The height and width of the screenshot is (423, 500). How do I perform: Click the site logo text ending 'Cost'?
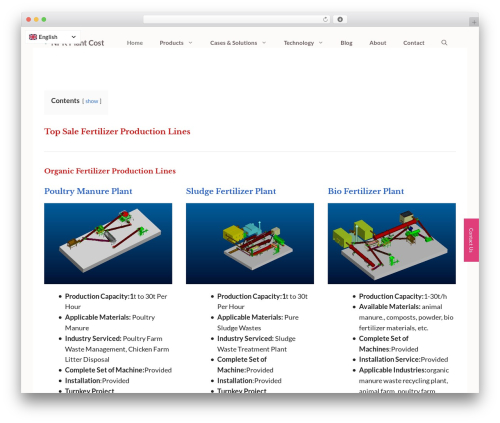78,43
